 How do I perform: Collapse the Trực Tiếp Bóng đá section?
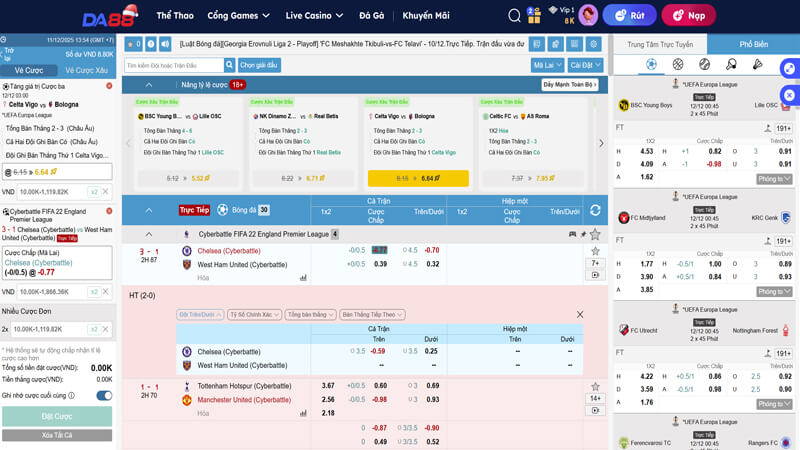point(148,210)
